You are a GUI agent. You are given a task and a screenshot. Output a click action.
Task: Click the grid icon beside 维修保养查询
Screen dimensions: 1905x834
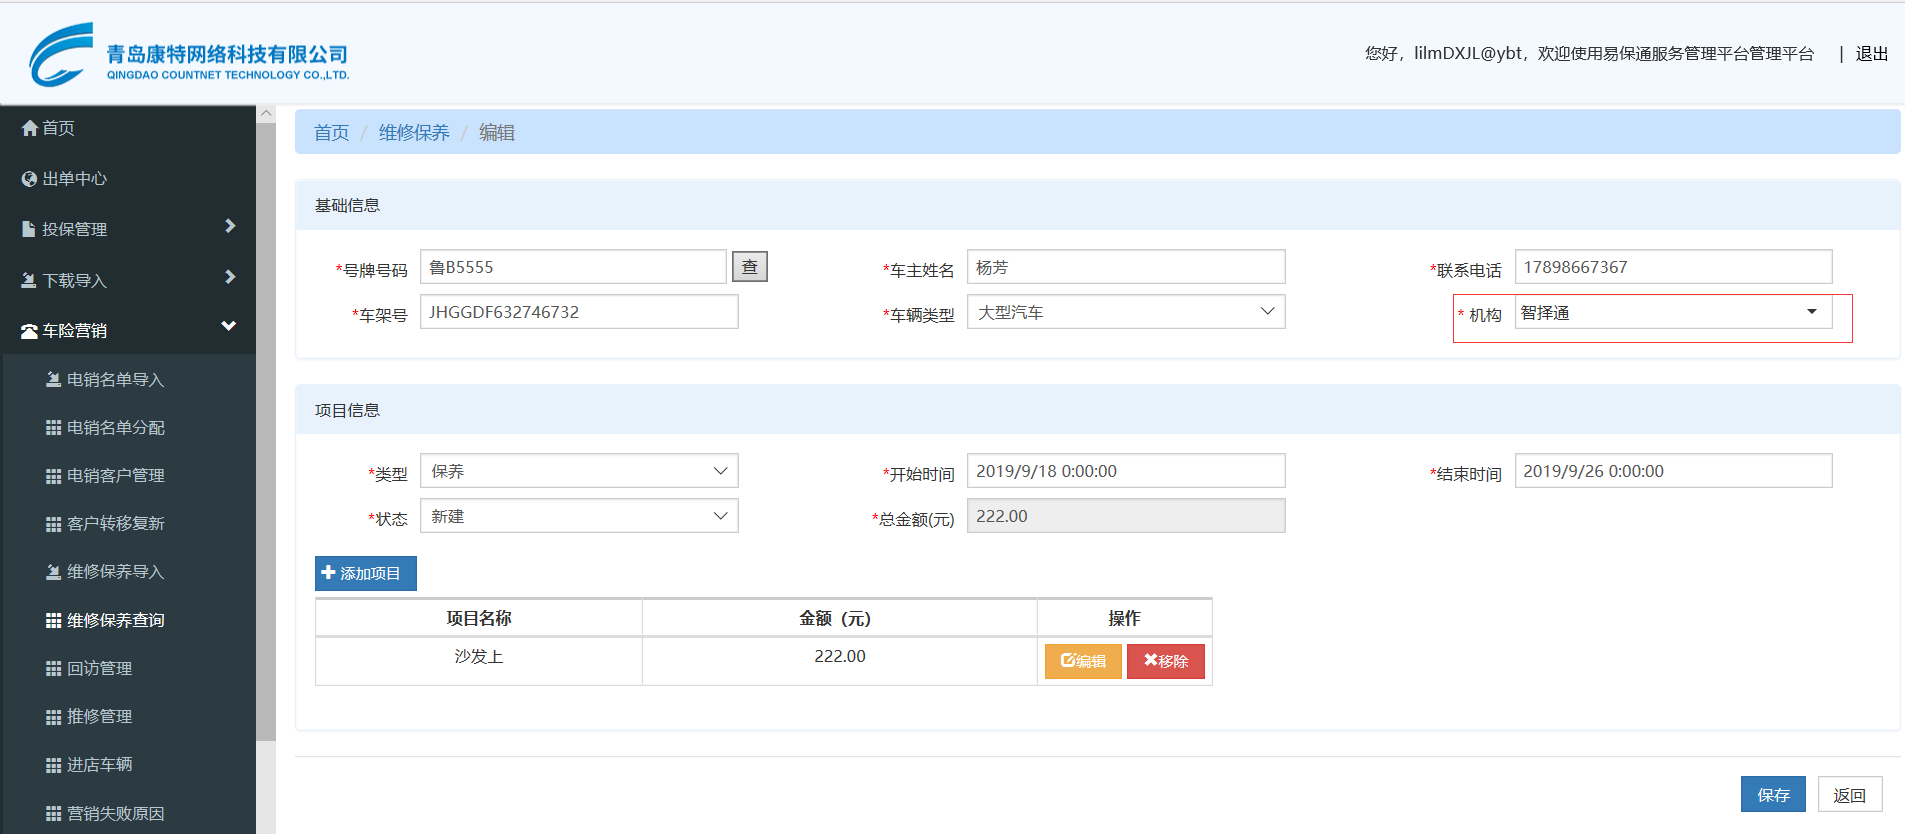(x=54, y=621)
